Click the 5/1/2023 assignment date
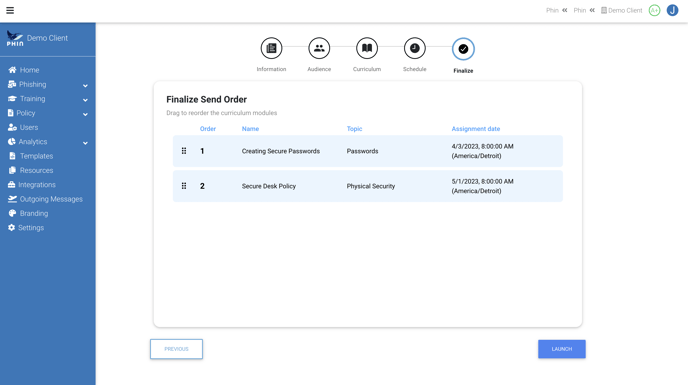Viewport: 688px width, 385px height. [482, 186]
